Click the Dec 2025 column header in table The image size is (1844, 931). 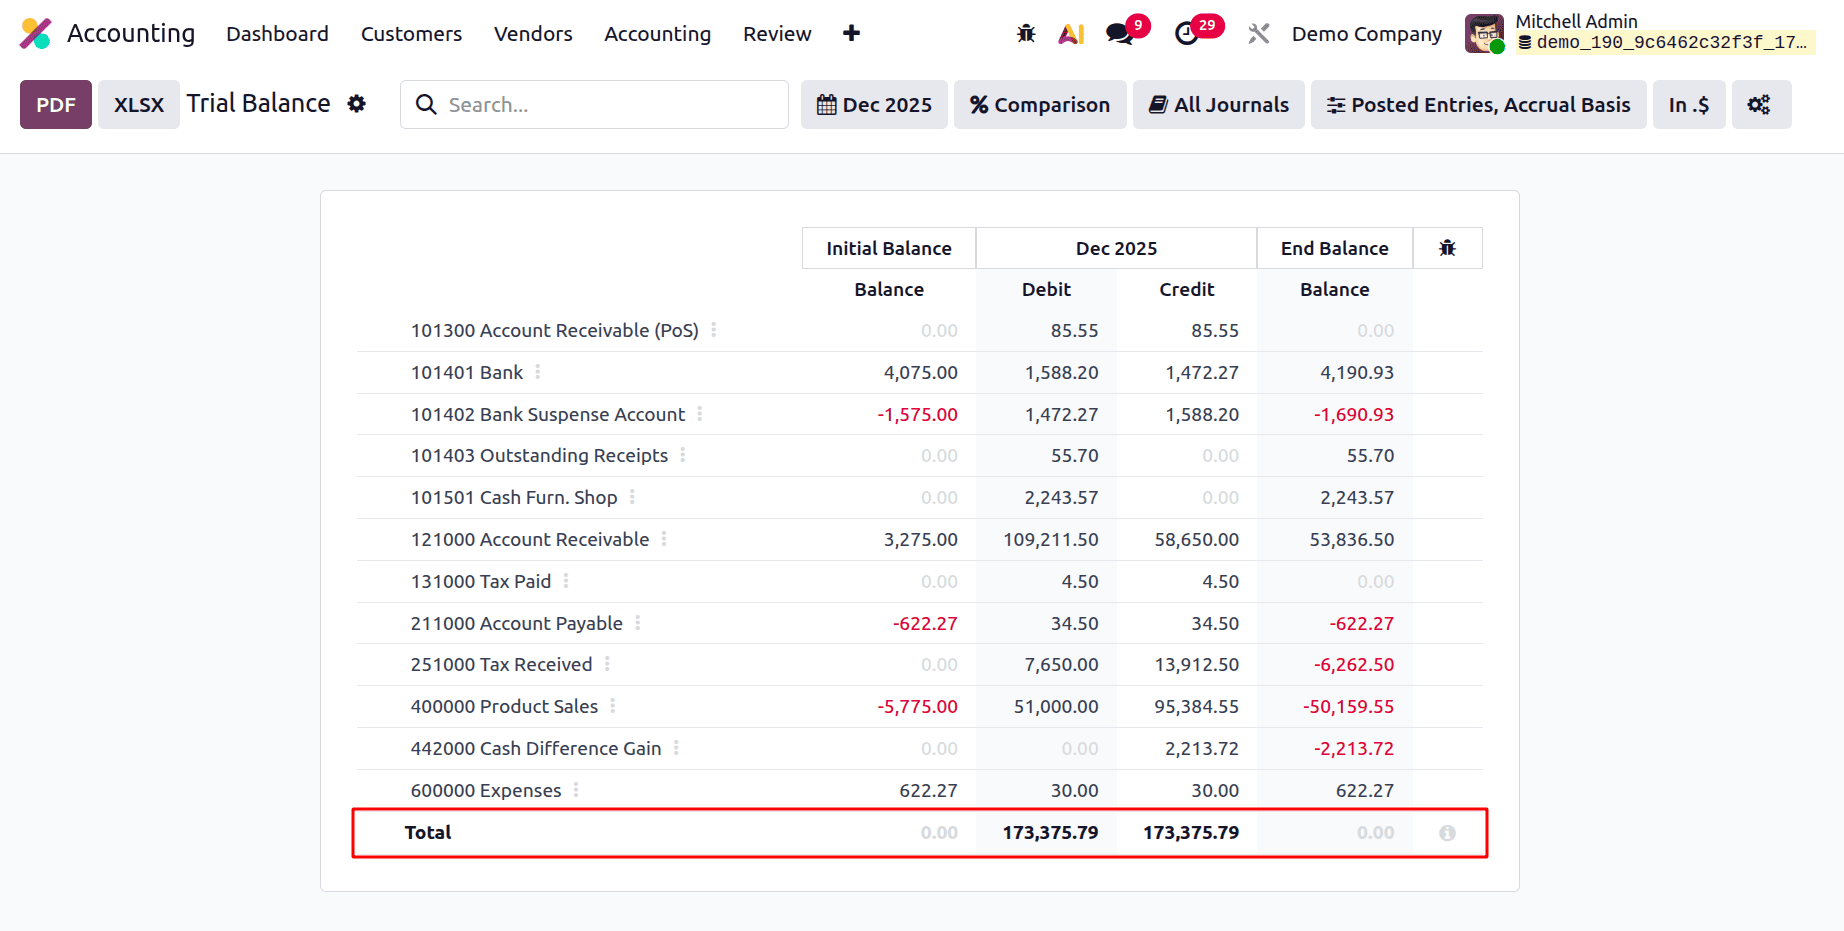click(x=1116, y=248)
